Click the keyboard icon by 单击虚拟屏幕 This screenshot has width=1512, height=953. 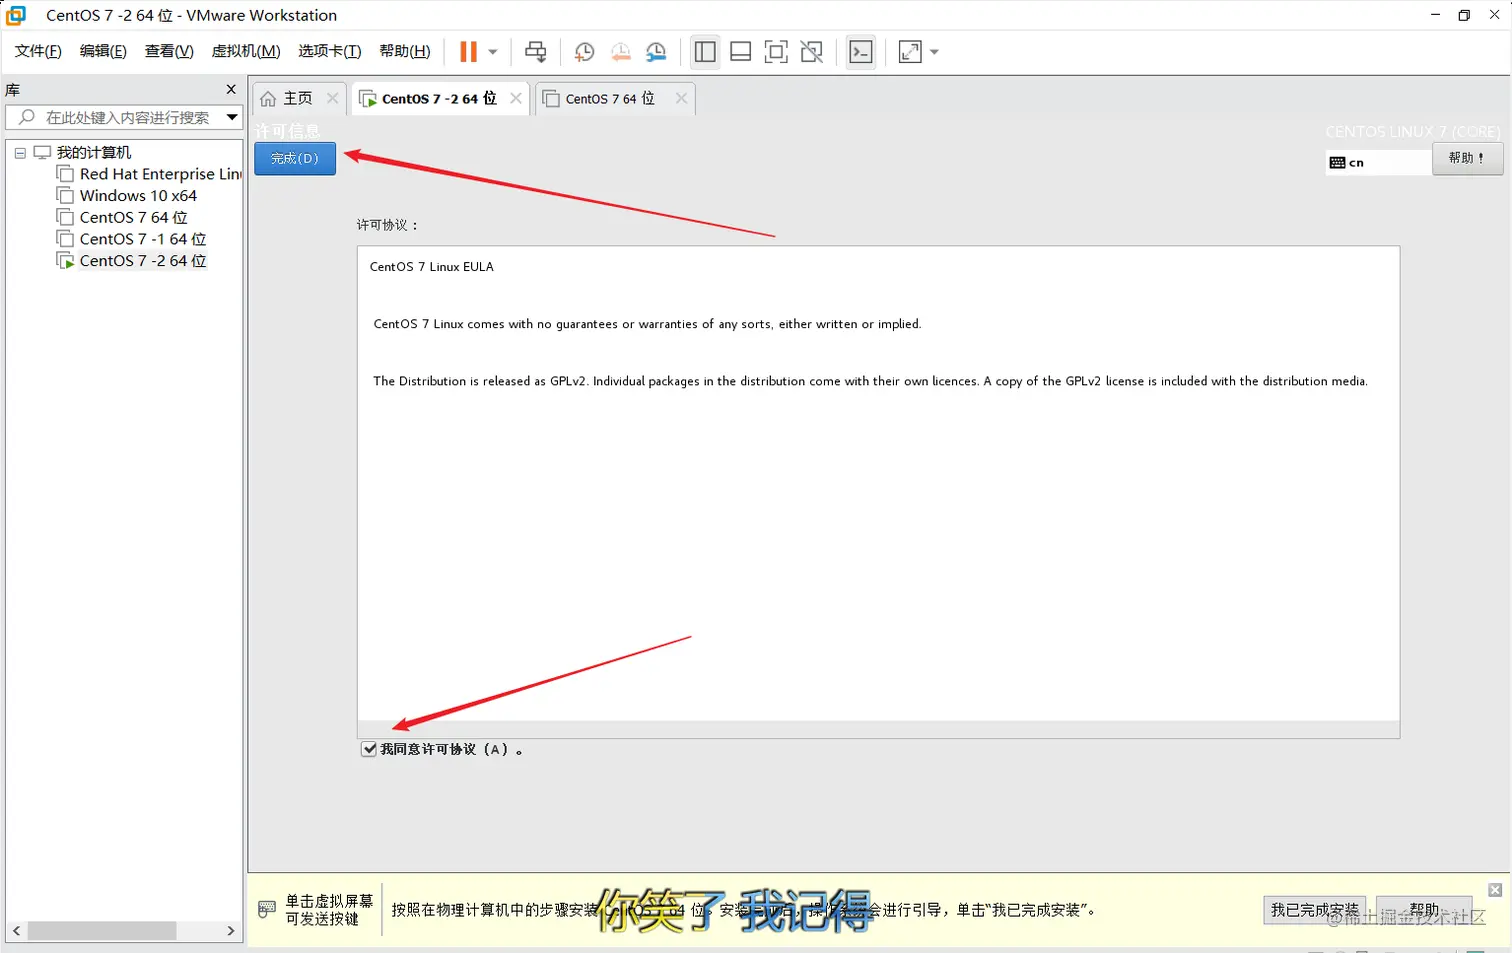tap(266, 909)
